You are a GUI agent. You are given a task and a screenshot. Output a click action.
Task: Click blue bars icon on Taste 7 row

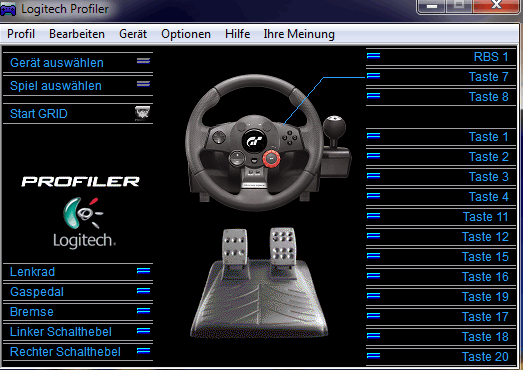point(374,76)
